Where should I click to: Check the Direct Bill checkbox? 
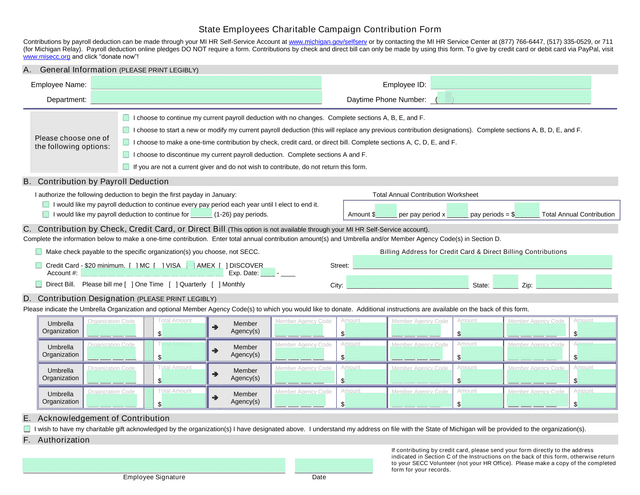click(39, 284)
